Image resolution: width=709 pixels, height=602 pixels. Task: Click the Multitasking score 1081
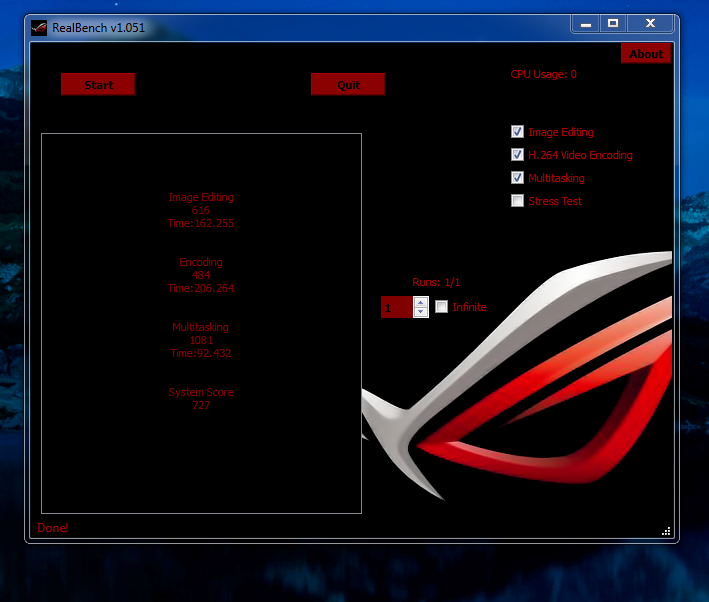(201, 340)
